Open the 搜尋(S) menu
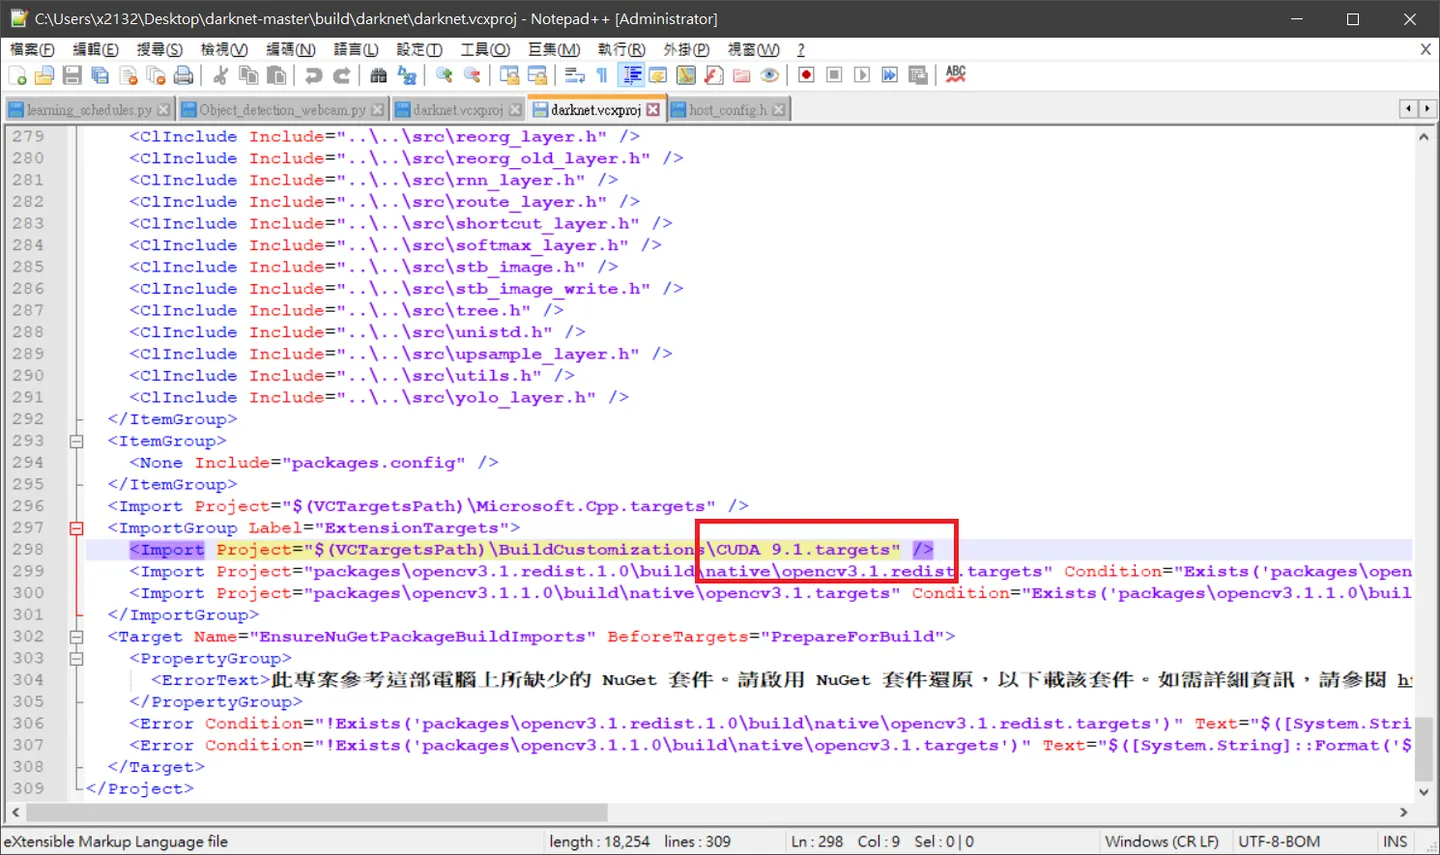 point(159,49)
